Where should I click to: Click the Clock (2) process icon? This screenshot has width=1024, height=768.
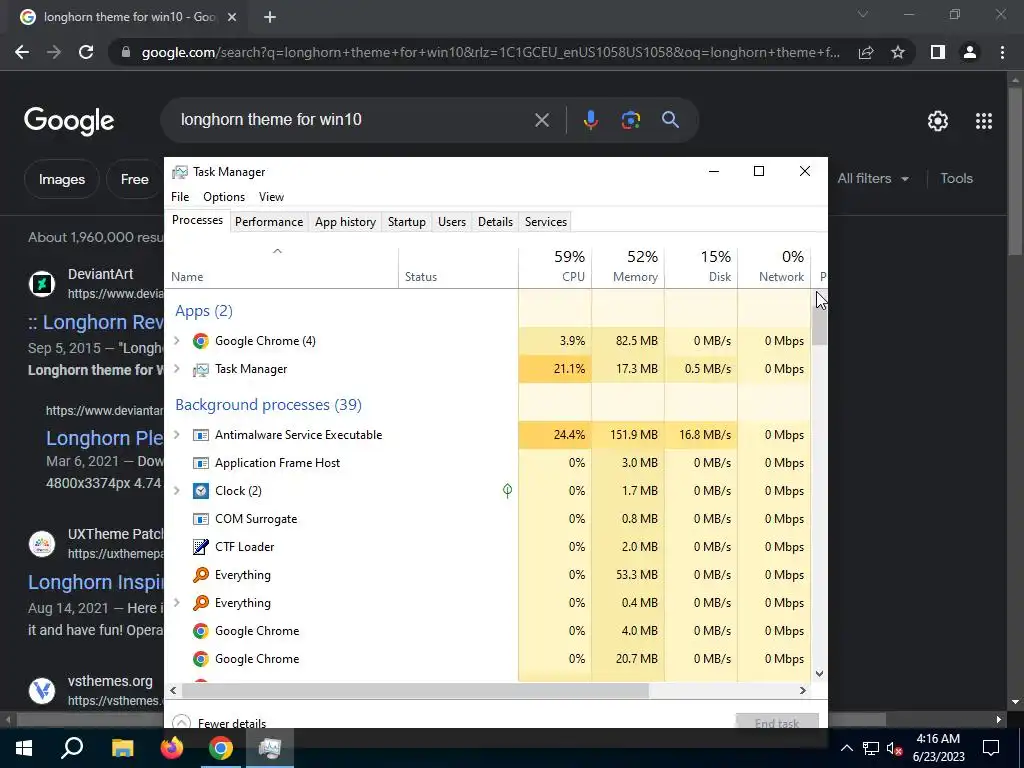(x=200, y=491)
